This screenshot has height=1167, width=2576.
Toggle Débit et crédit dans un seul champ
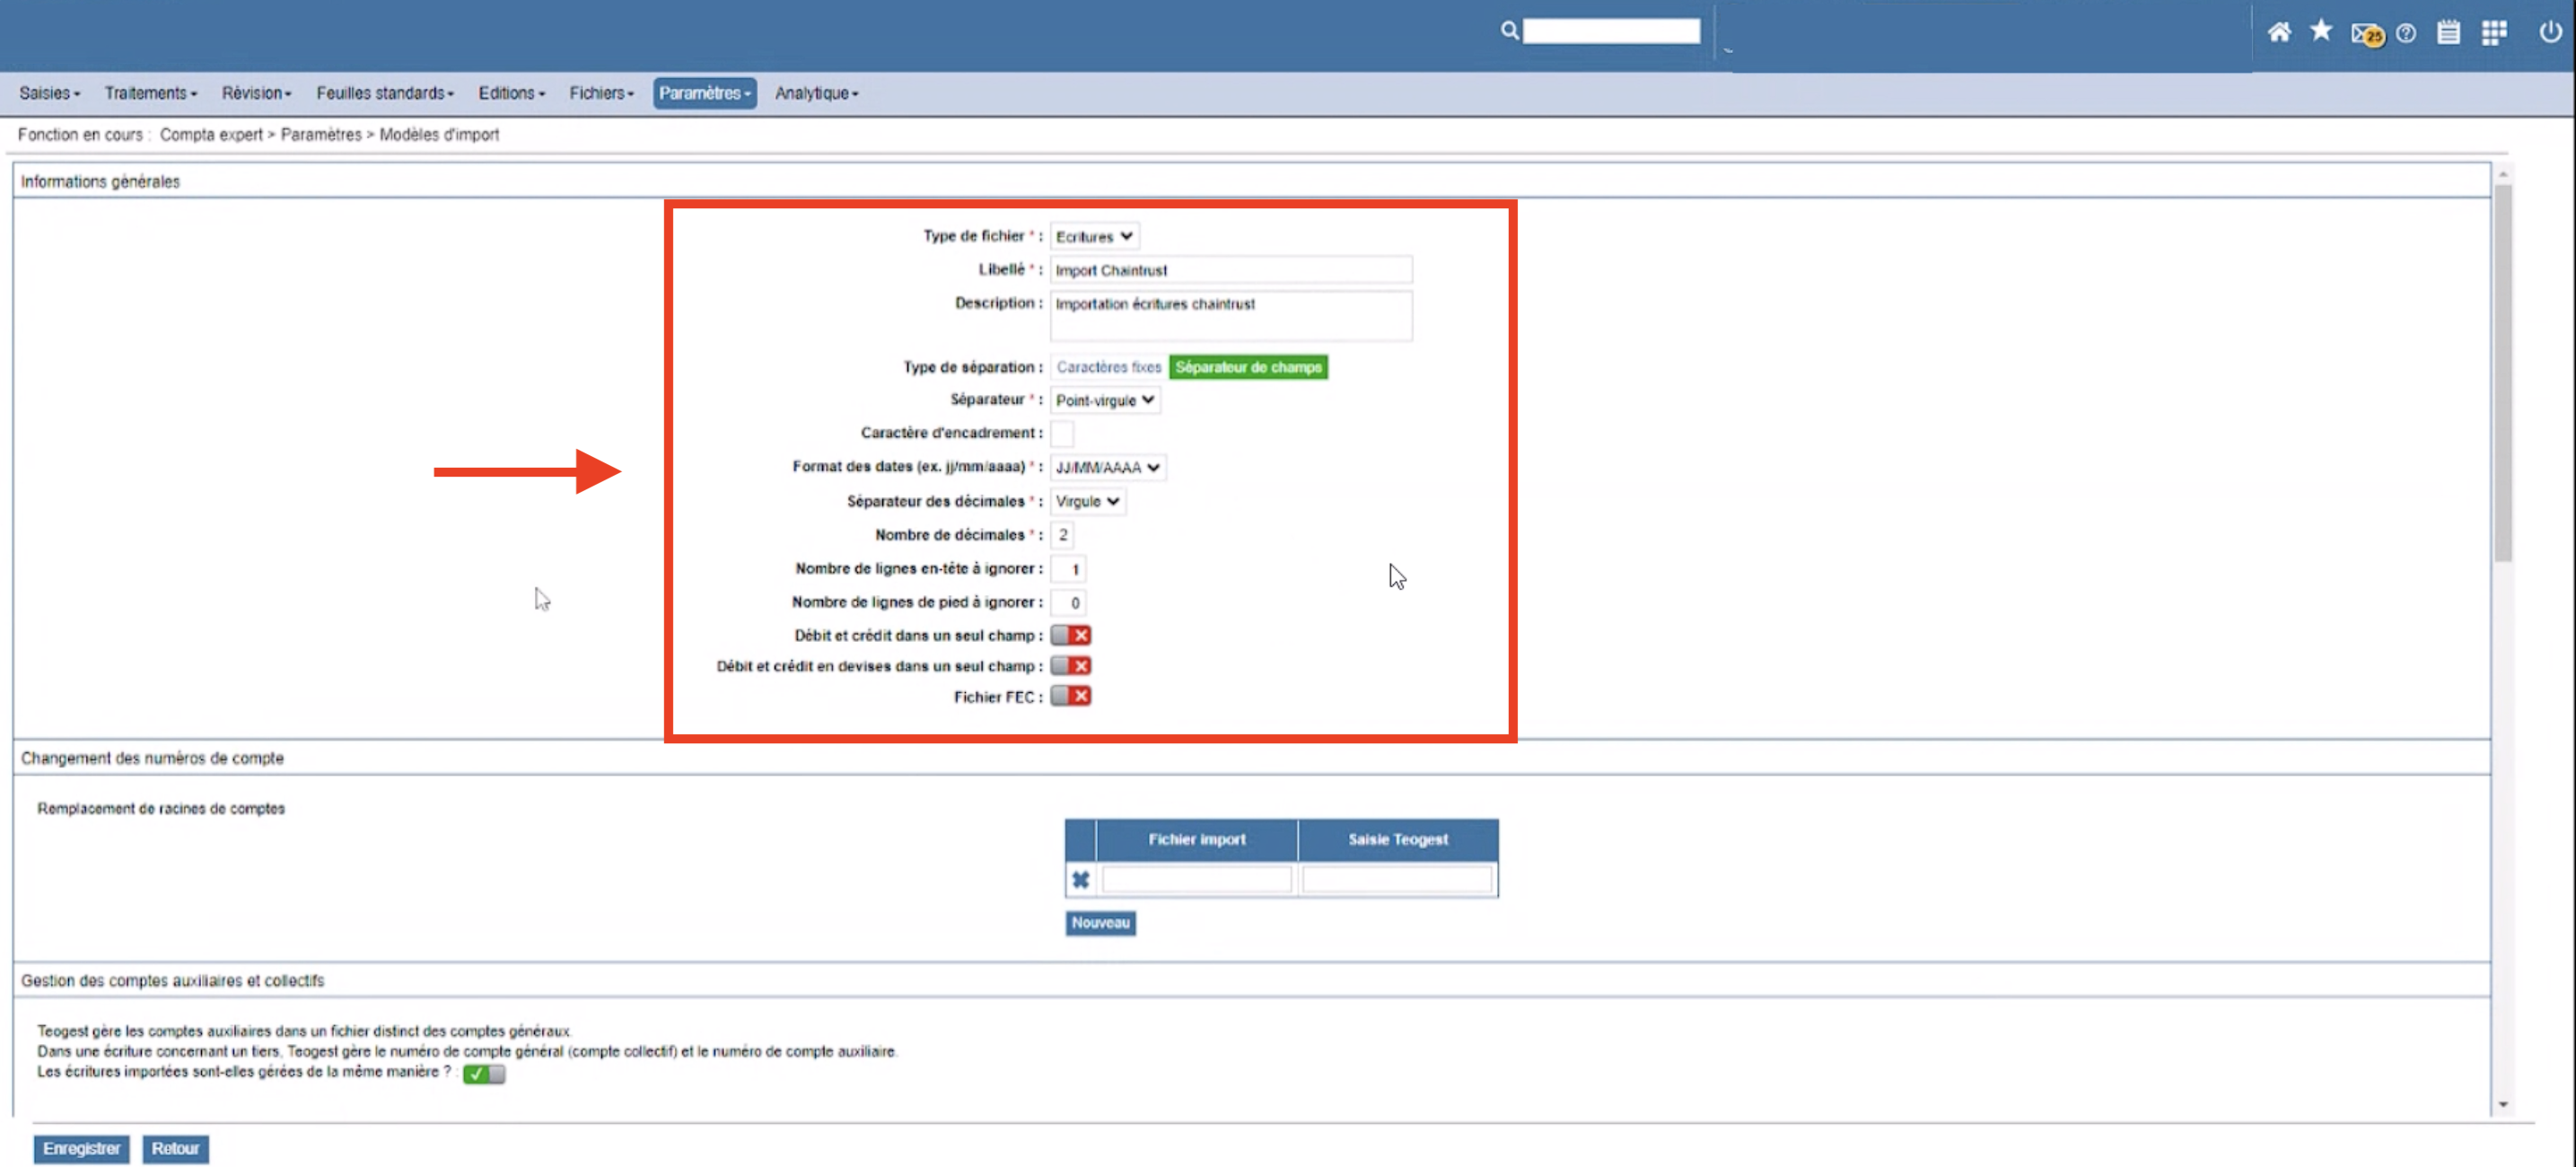click(x=1070, y=635)
